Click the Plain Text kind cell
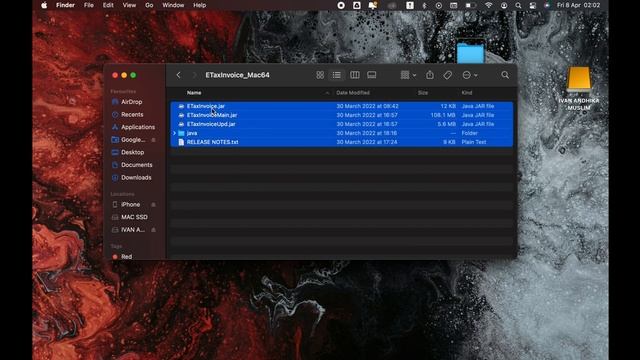 [x=473, y=142]
